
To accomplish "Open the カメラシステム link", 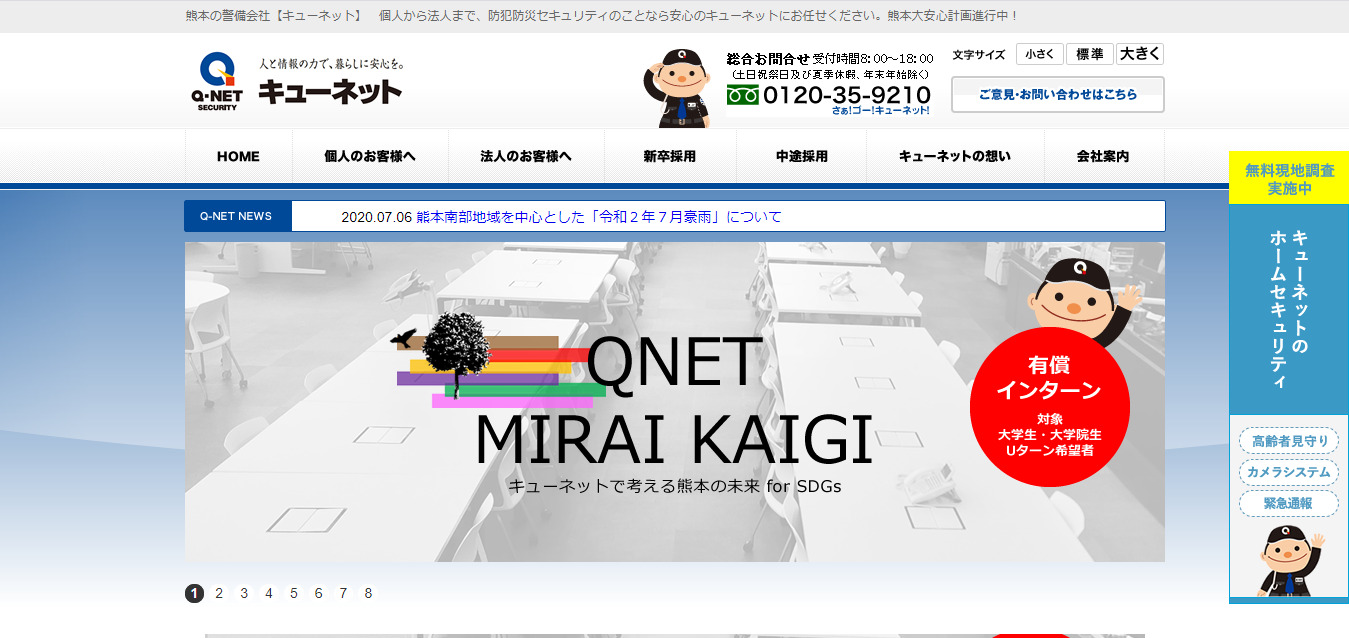I will coord(1289,472).
